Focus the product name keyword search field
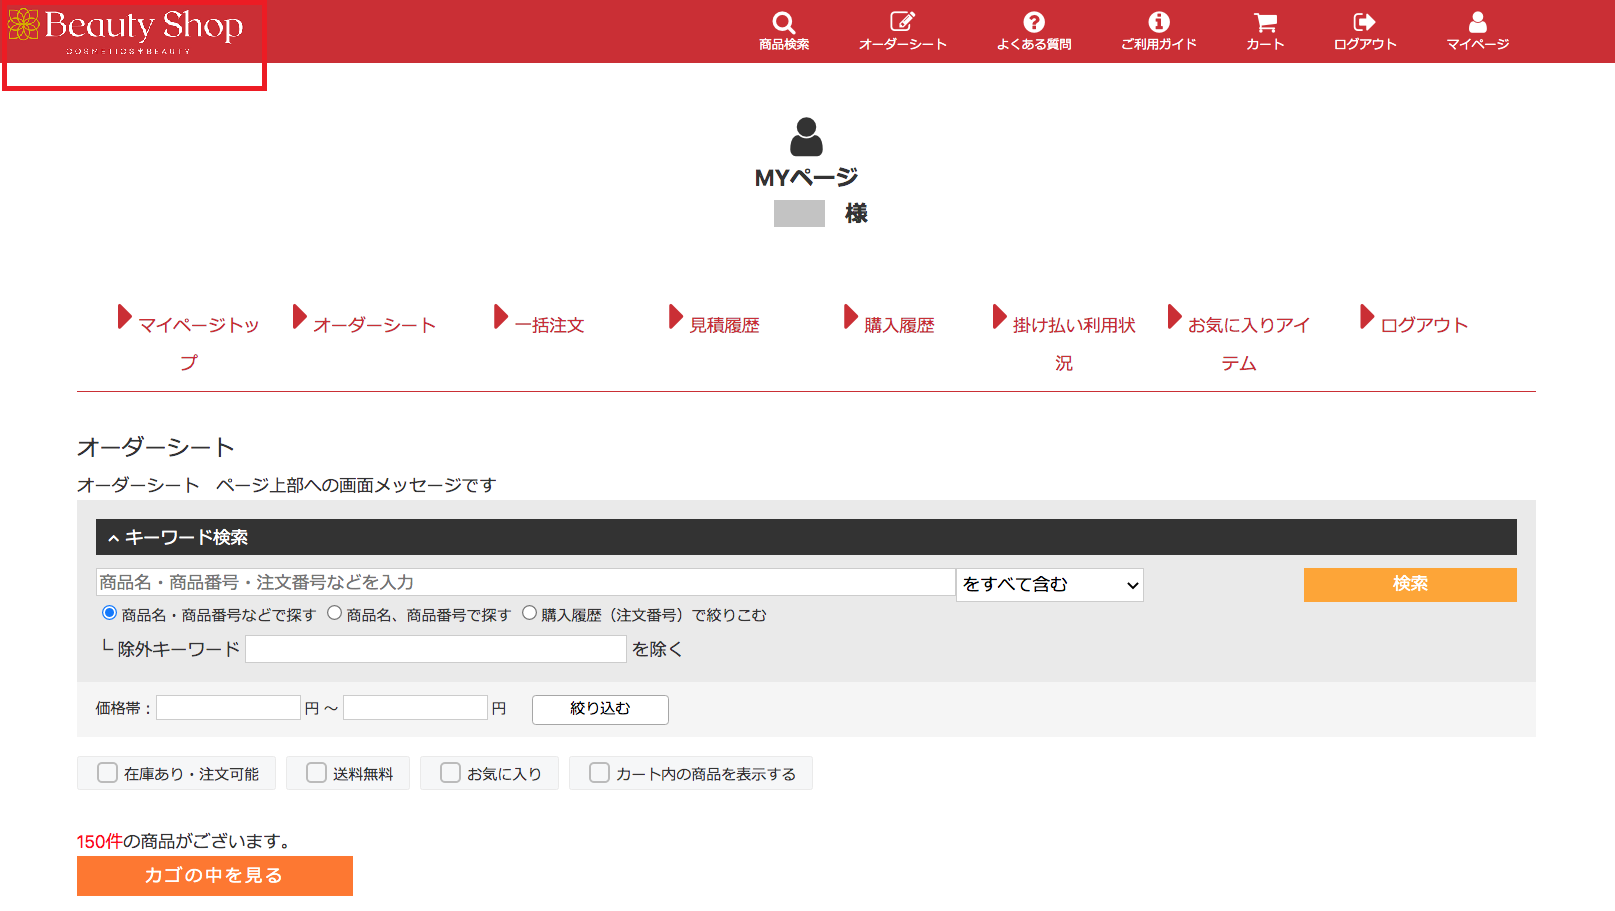This screenshot has height=911, width=1615. click(x=525, y=583)
